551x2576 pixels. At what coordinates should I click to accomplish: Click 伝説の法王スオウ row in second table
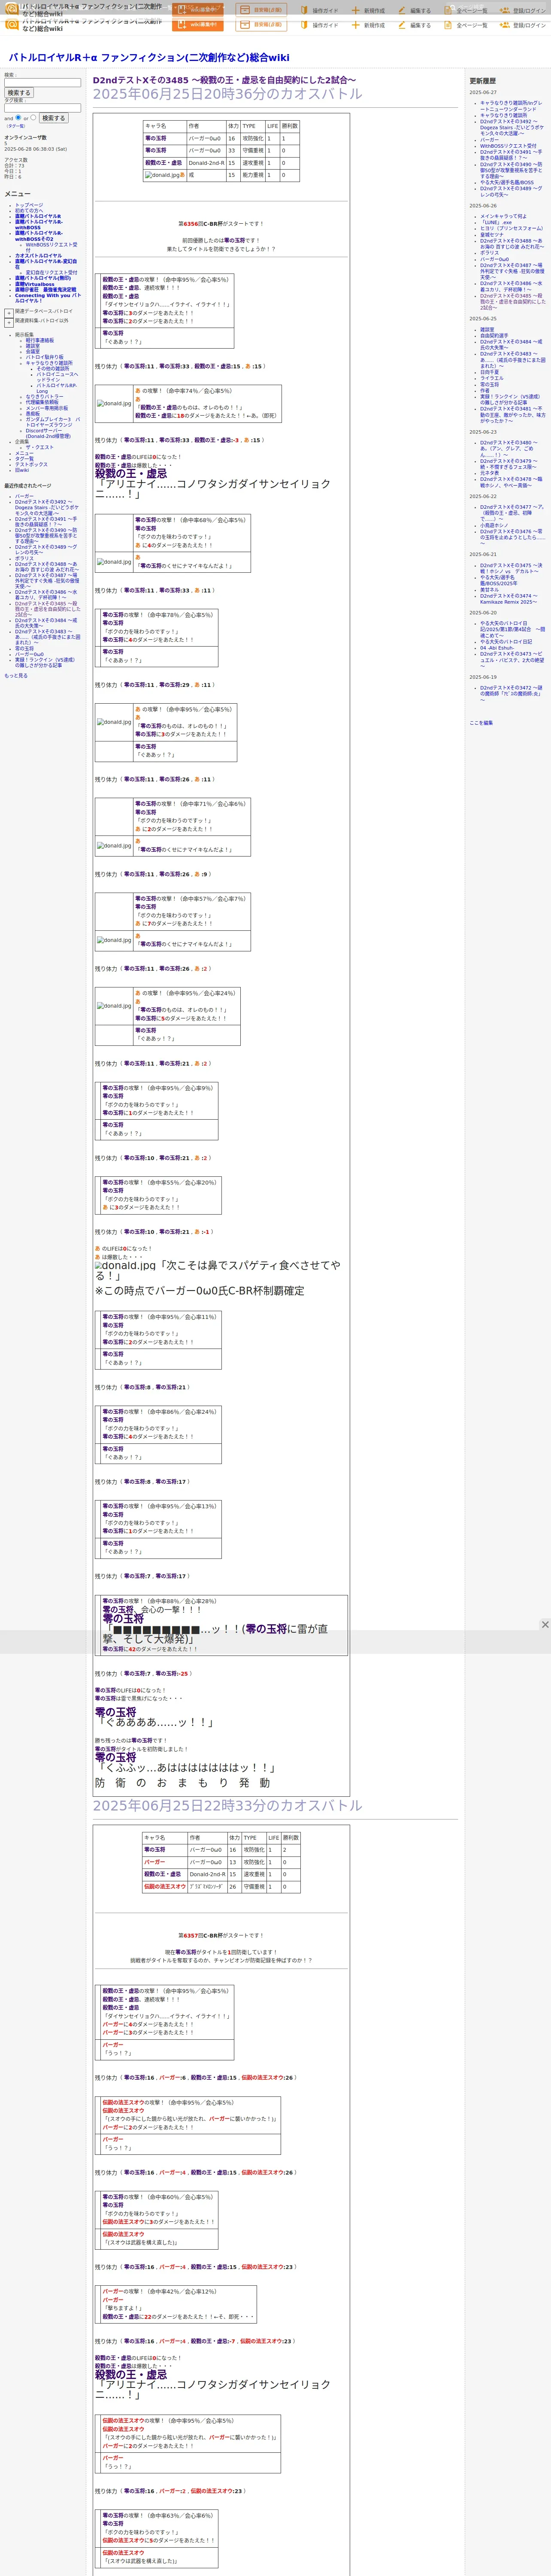click(221, 1887)
